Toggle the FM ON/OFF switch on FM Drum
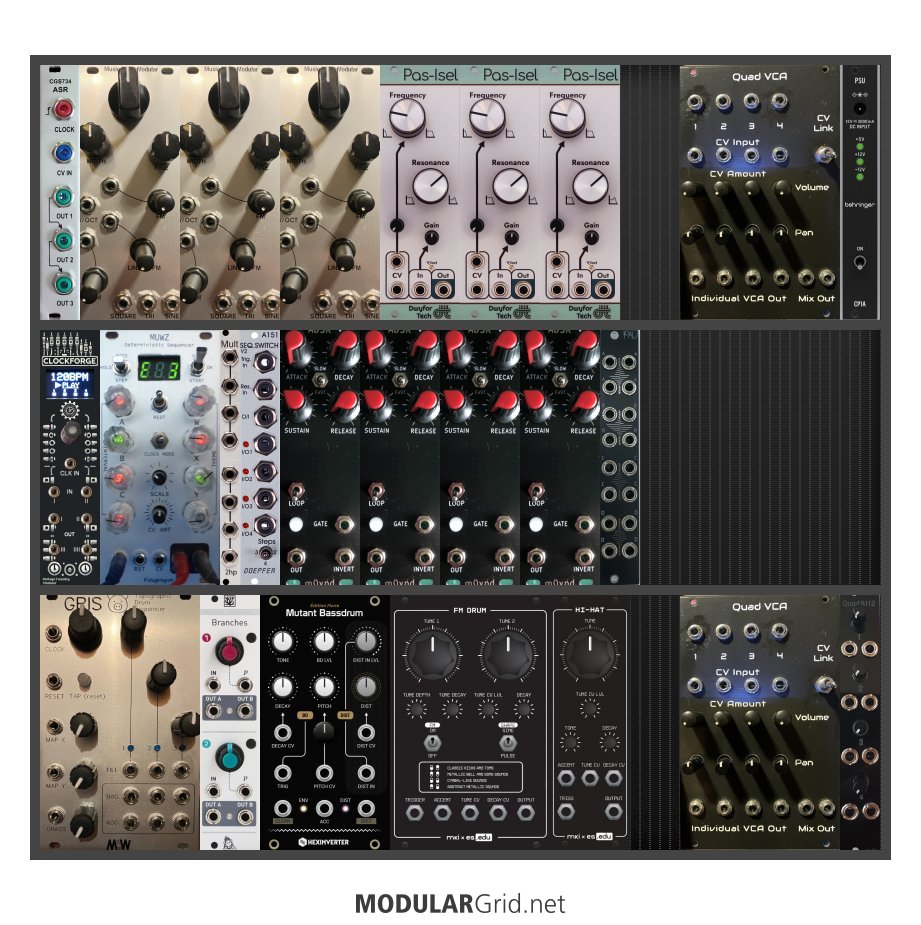This screenshot has width=921, height=925. click(x=432, y=742)
